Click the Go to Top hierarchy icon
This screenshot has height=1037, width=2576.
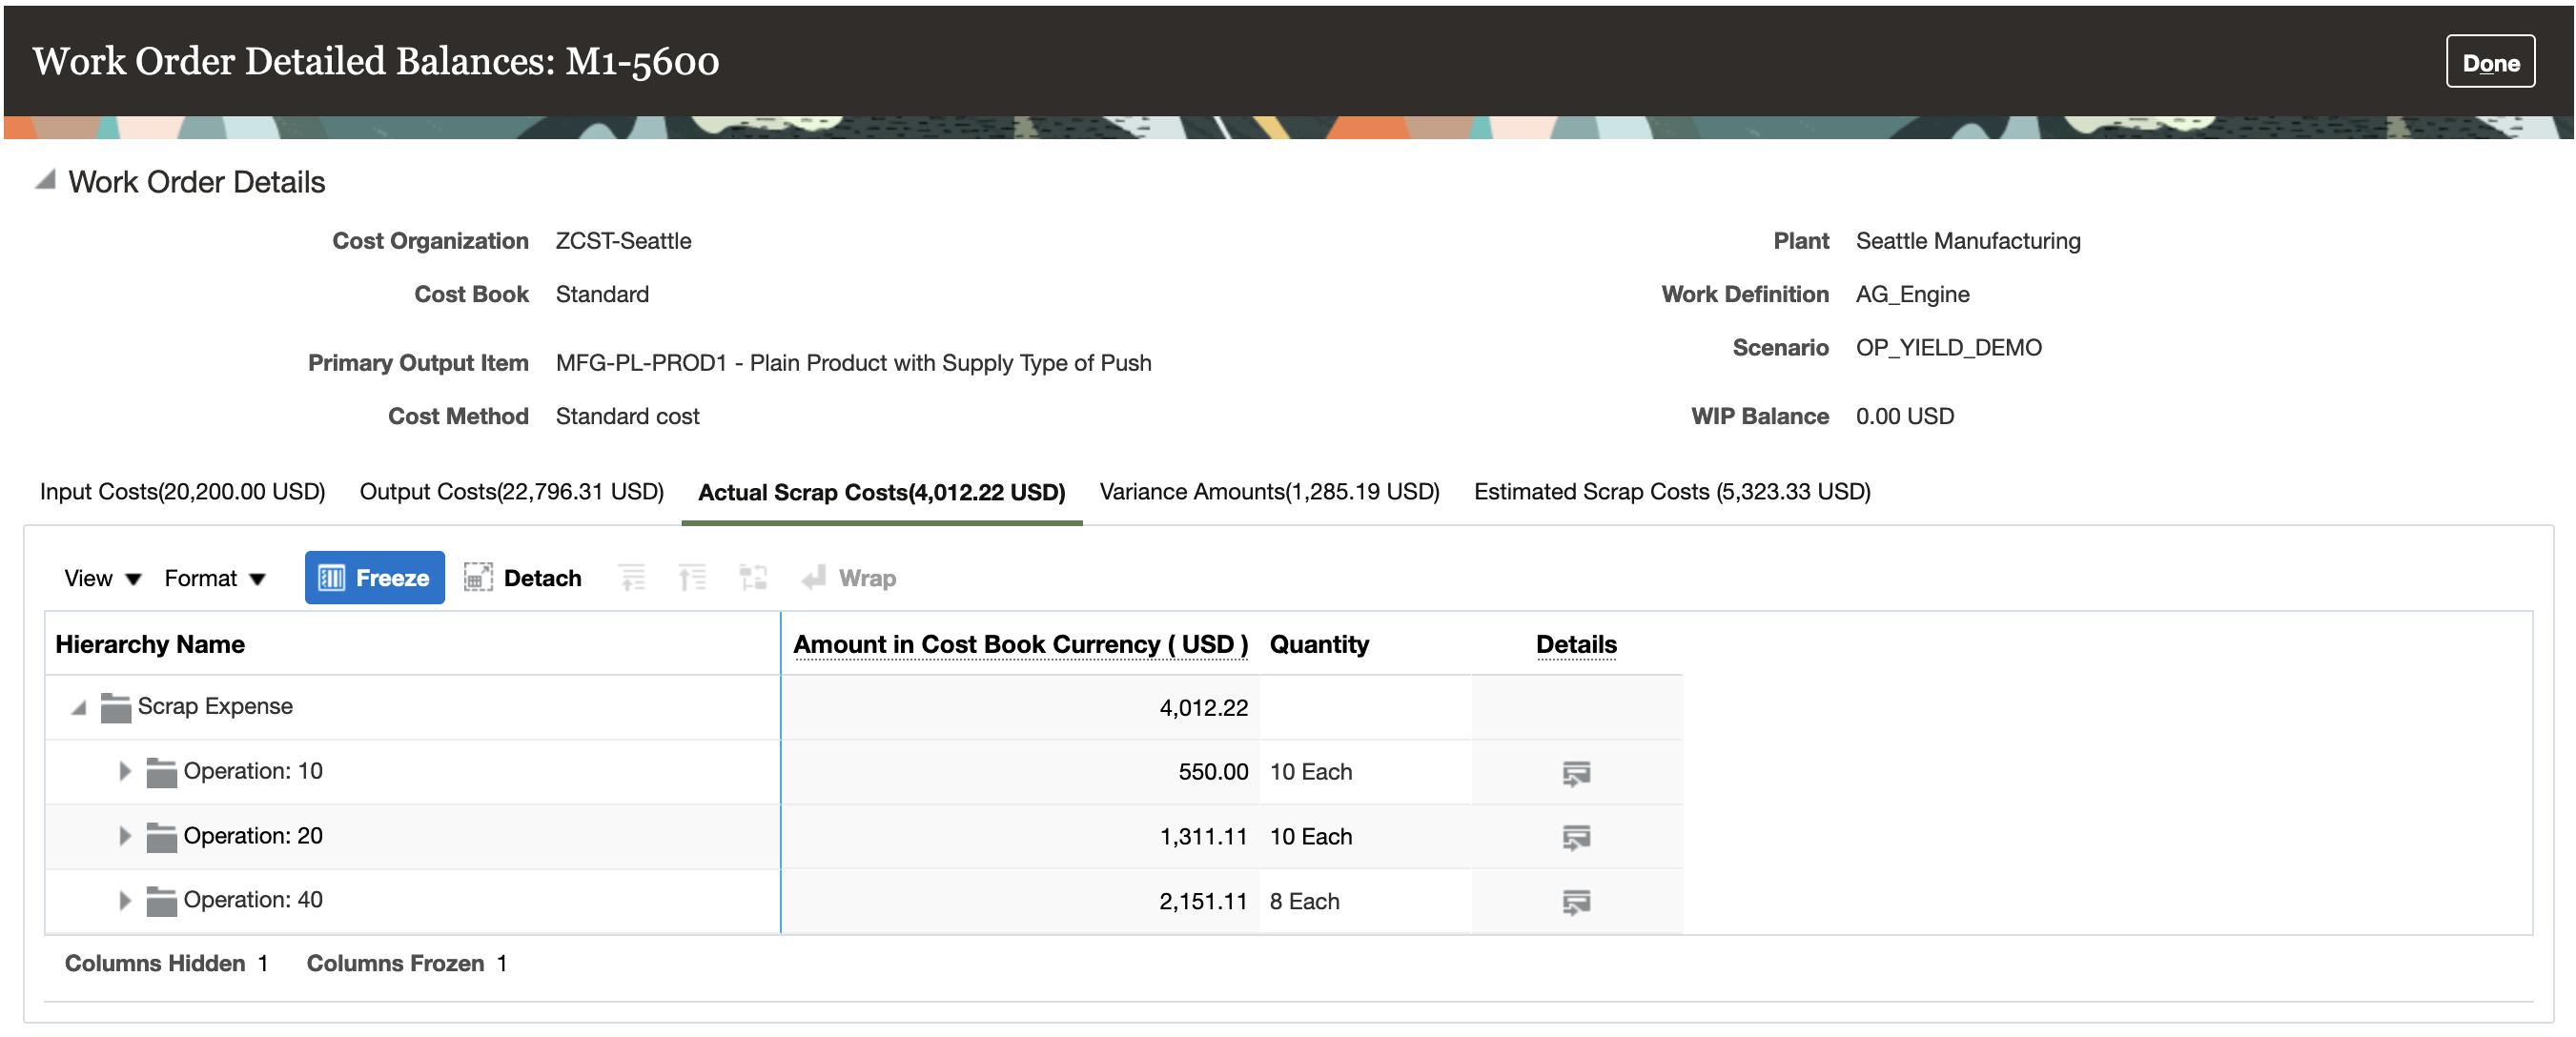pyautogui.click(x=692, y=578)
